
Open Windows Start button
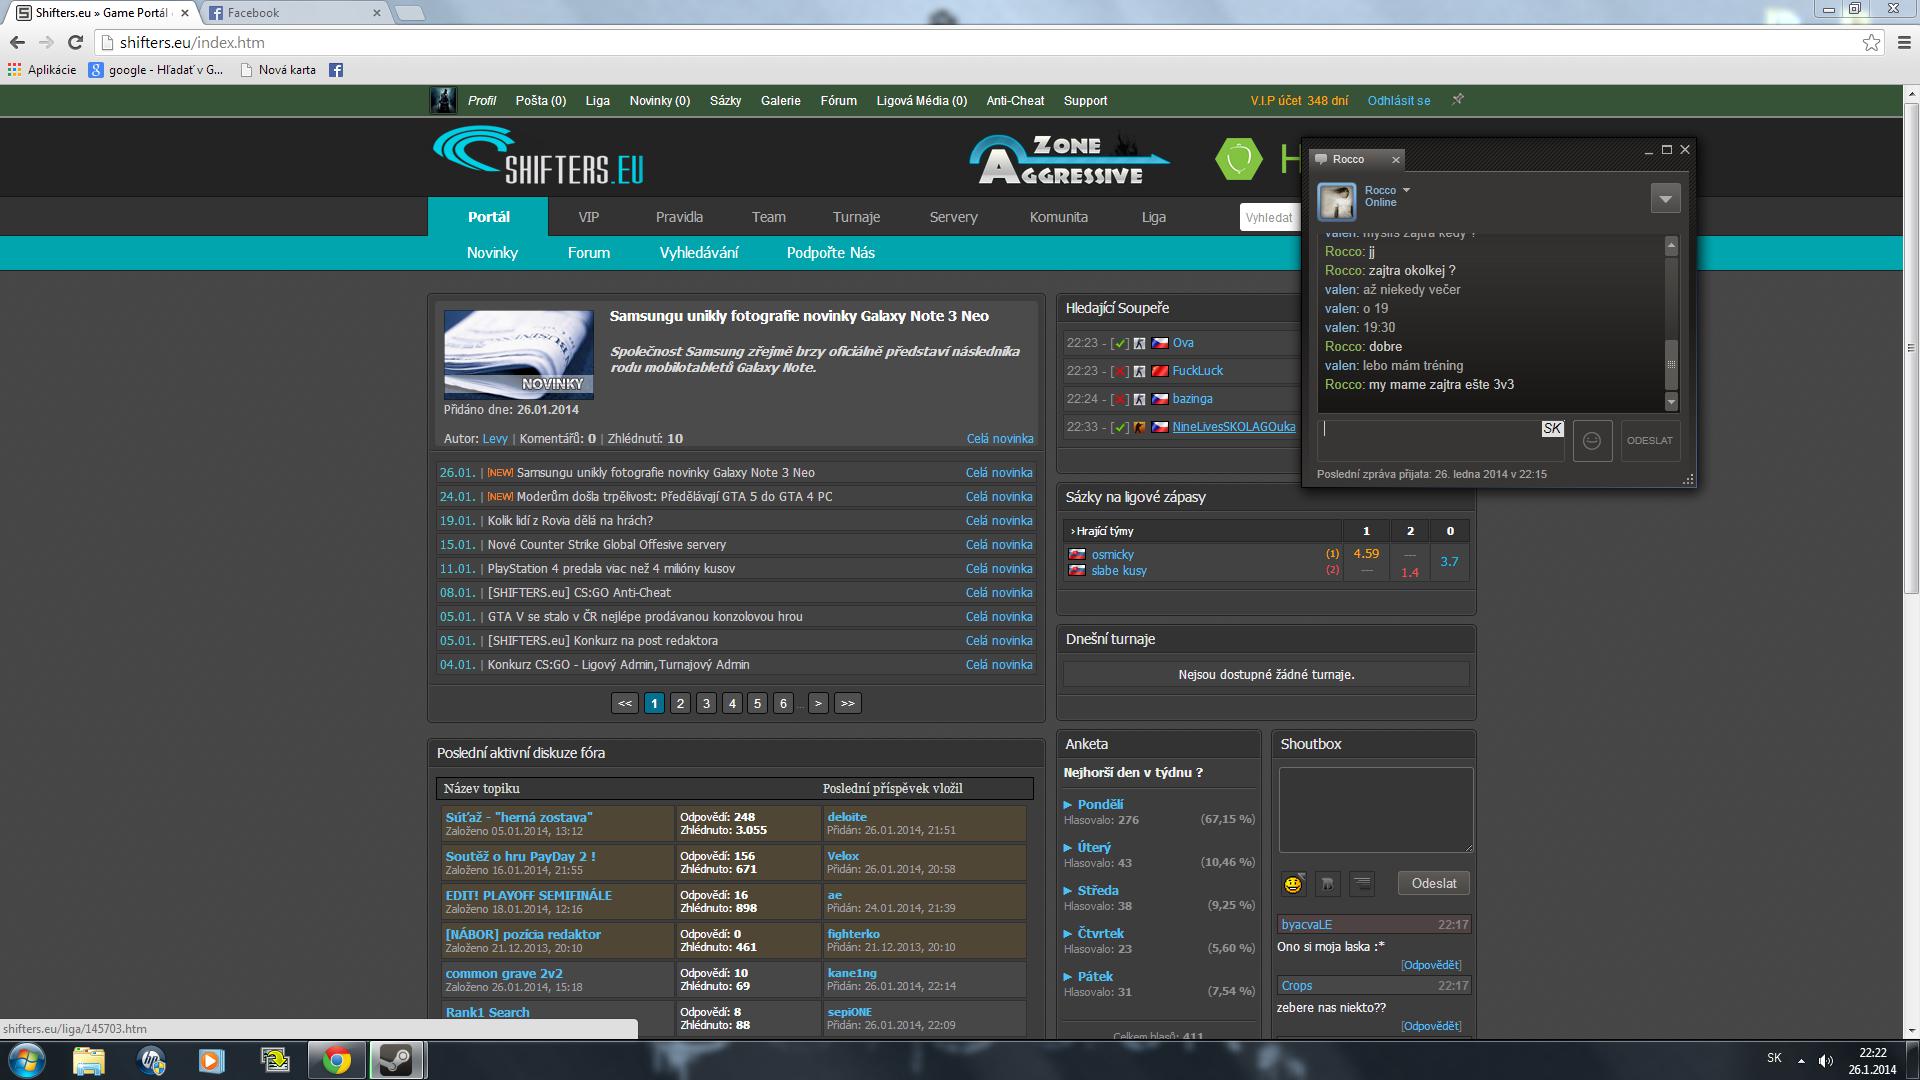(26, 1060)
